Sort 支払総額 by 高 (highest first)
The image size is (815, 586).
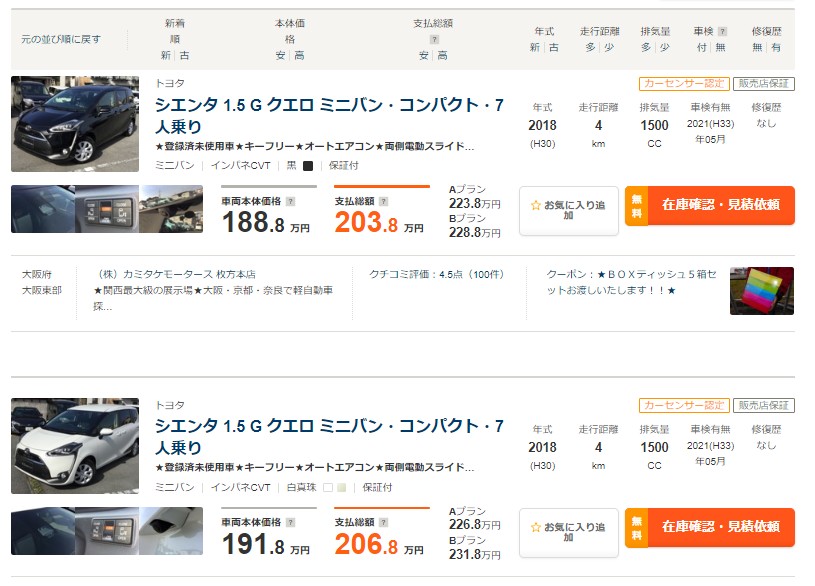[x=442, y=55]
